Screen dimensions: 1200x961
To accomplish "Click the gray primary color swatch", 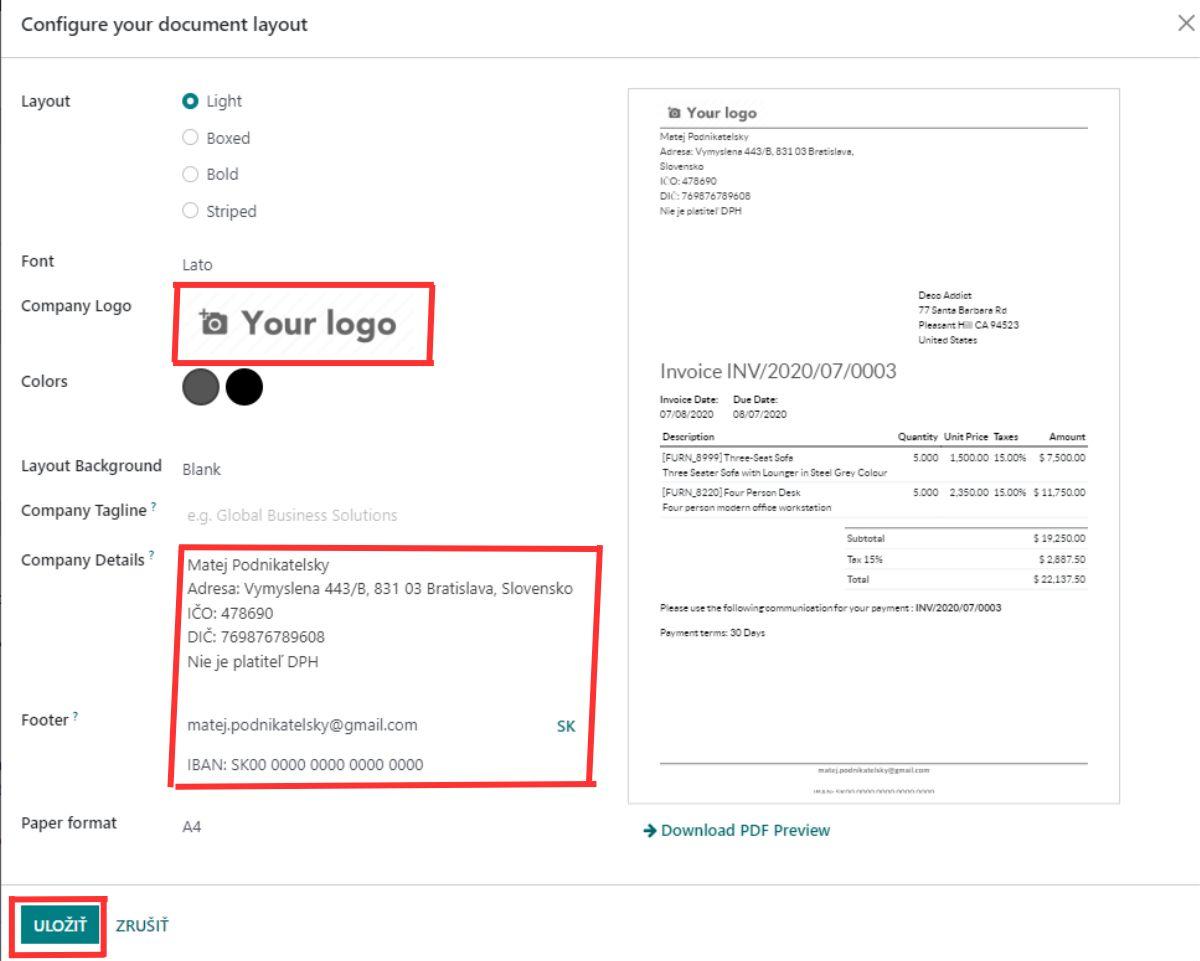I will [x=201, y=387].
